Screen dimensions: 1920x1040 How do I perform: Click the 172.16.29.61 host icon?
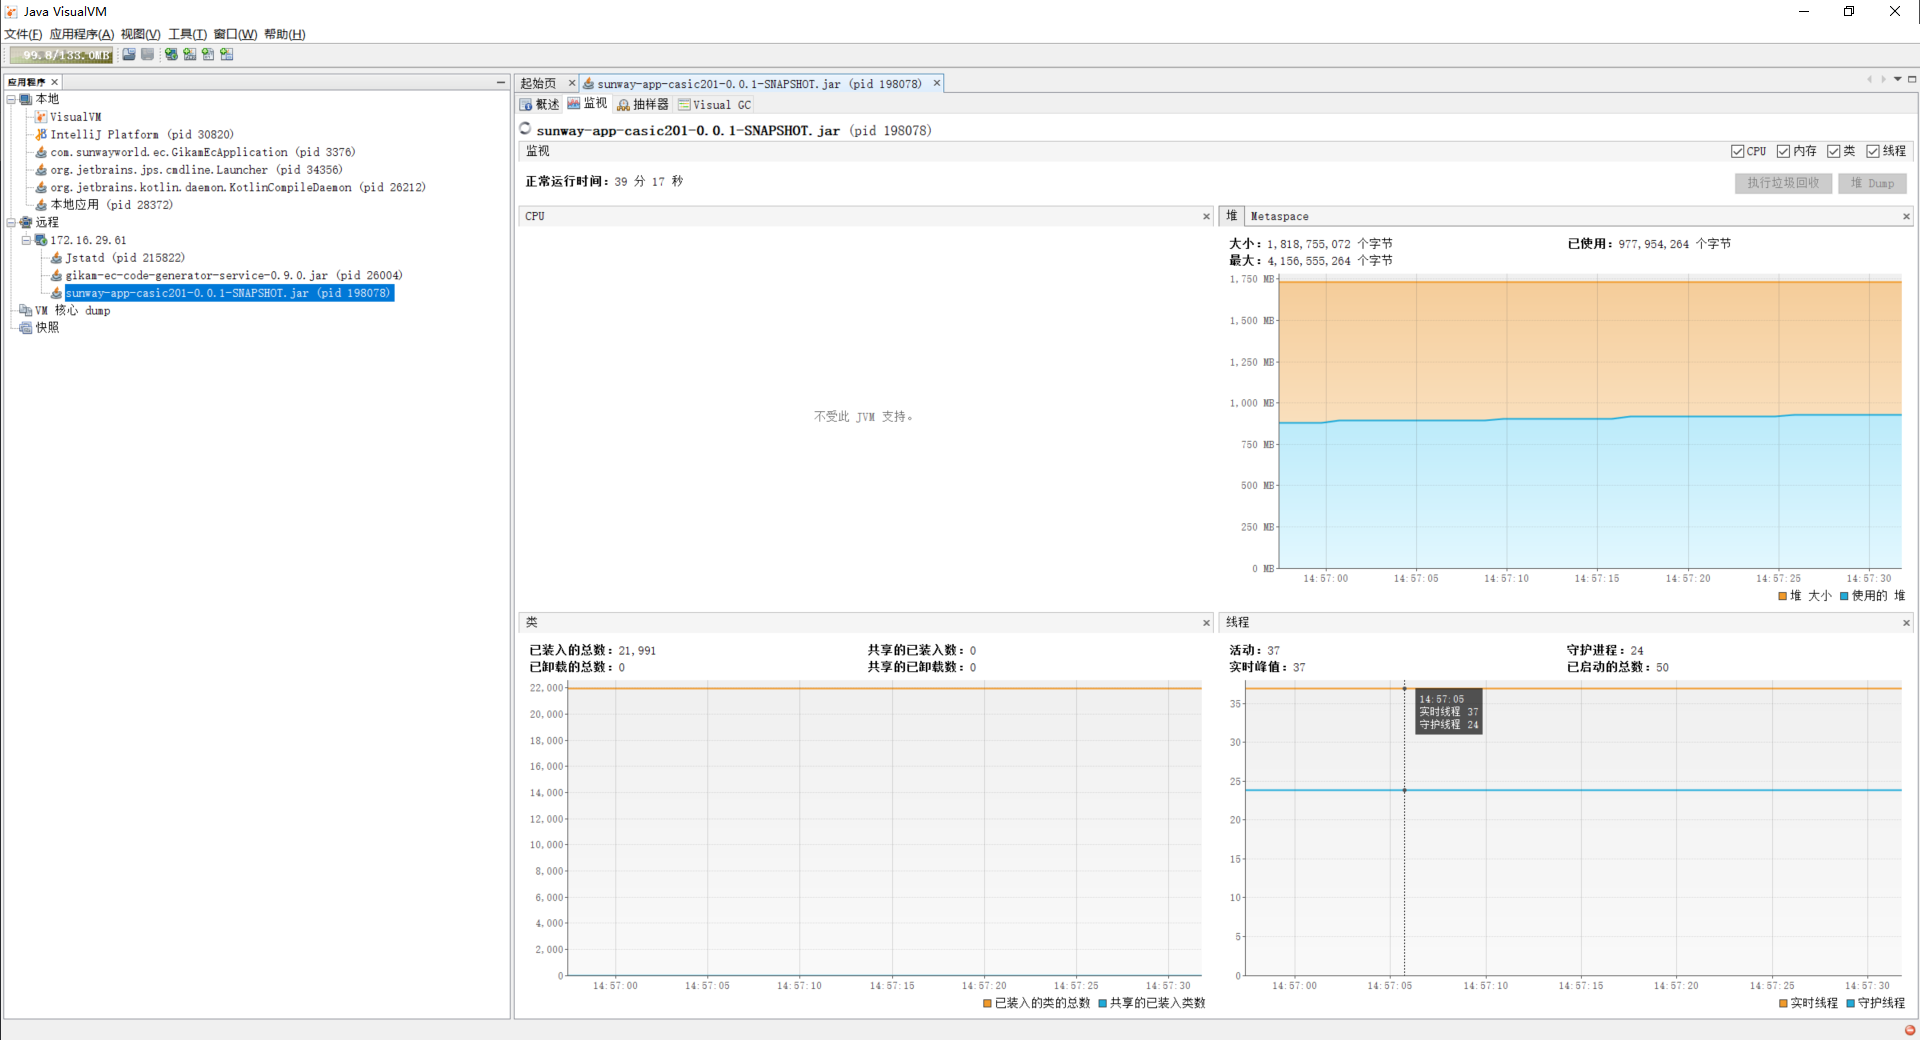pos(41,240)
